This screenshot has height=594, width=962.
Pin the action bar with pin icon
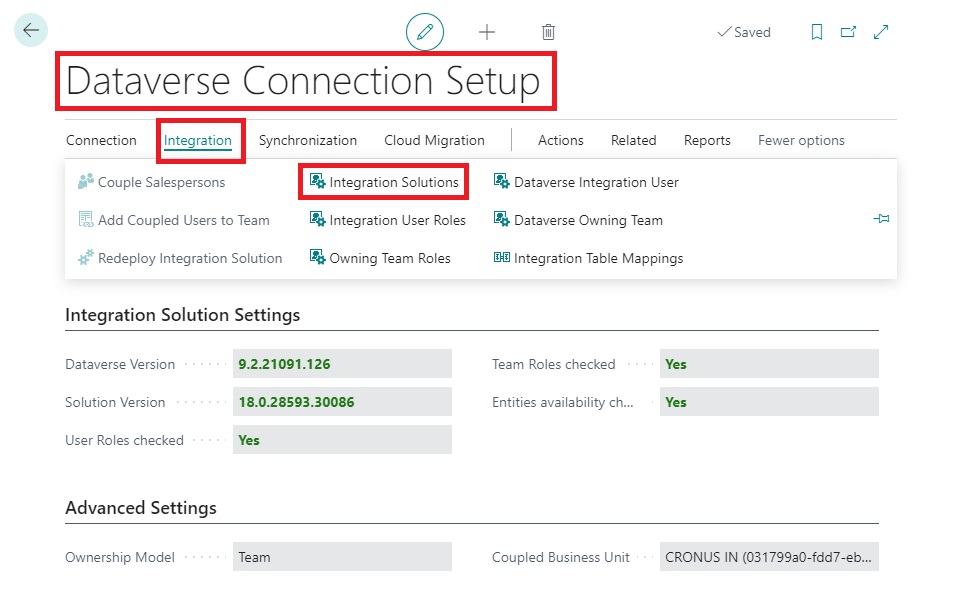tap(881, 219)
